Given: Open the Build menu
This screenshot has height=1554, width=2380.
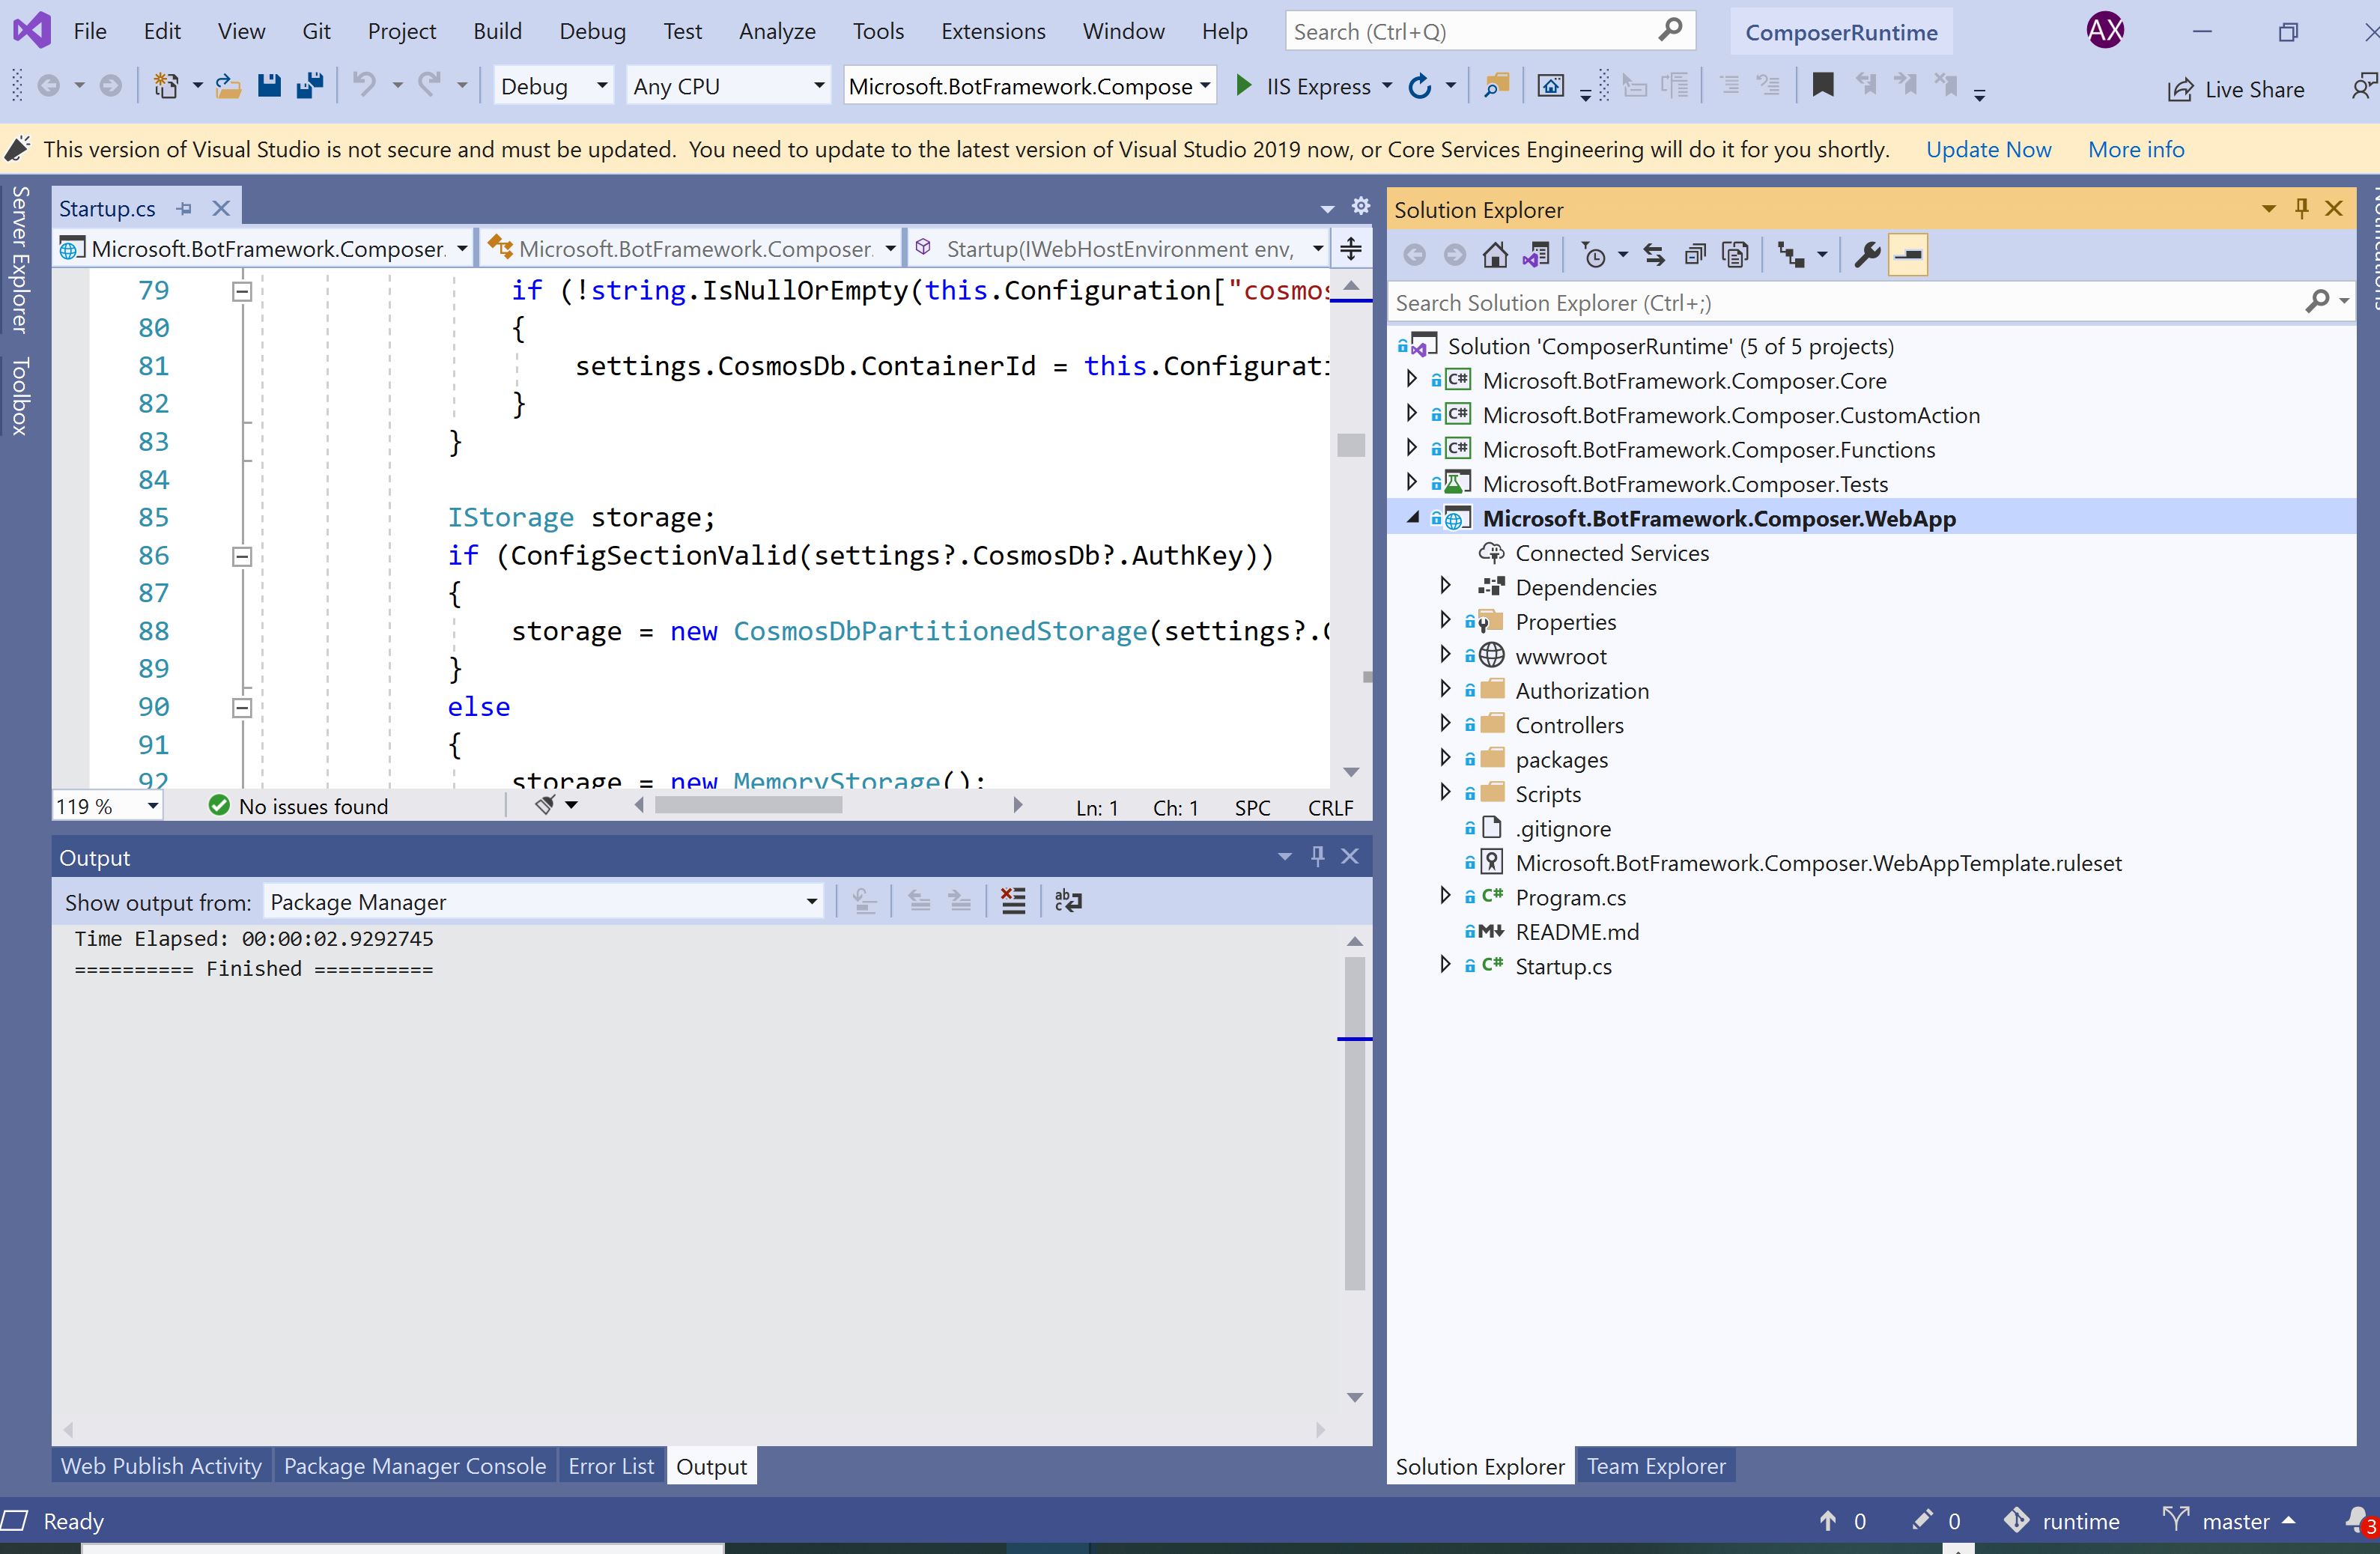Looking at the screenshot, I should point(497,31).
